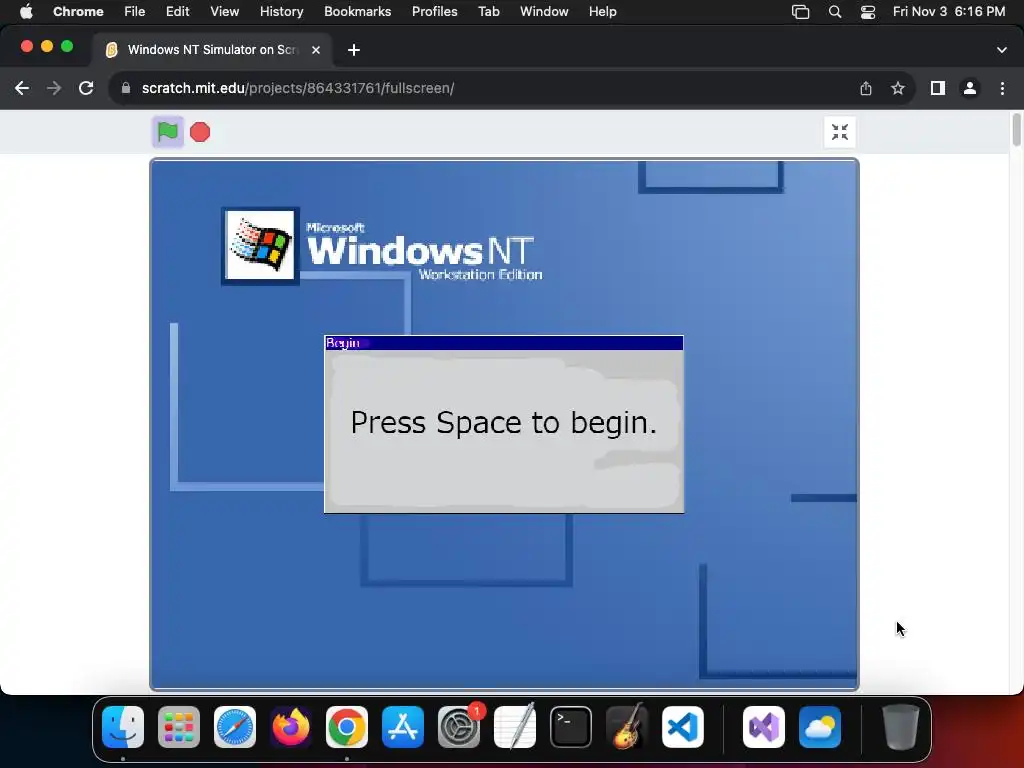Exit fullscreen mode with the shrink icon

840,132
